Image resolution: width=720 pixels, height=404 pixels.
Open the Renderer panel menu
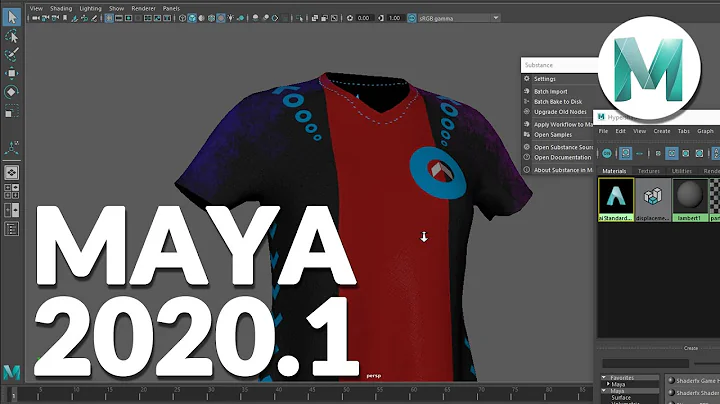(x=143, y=8)
